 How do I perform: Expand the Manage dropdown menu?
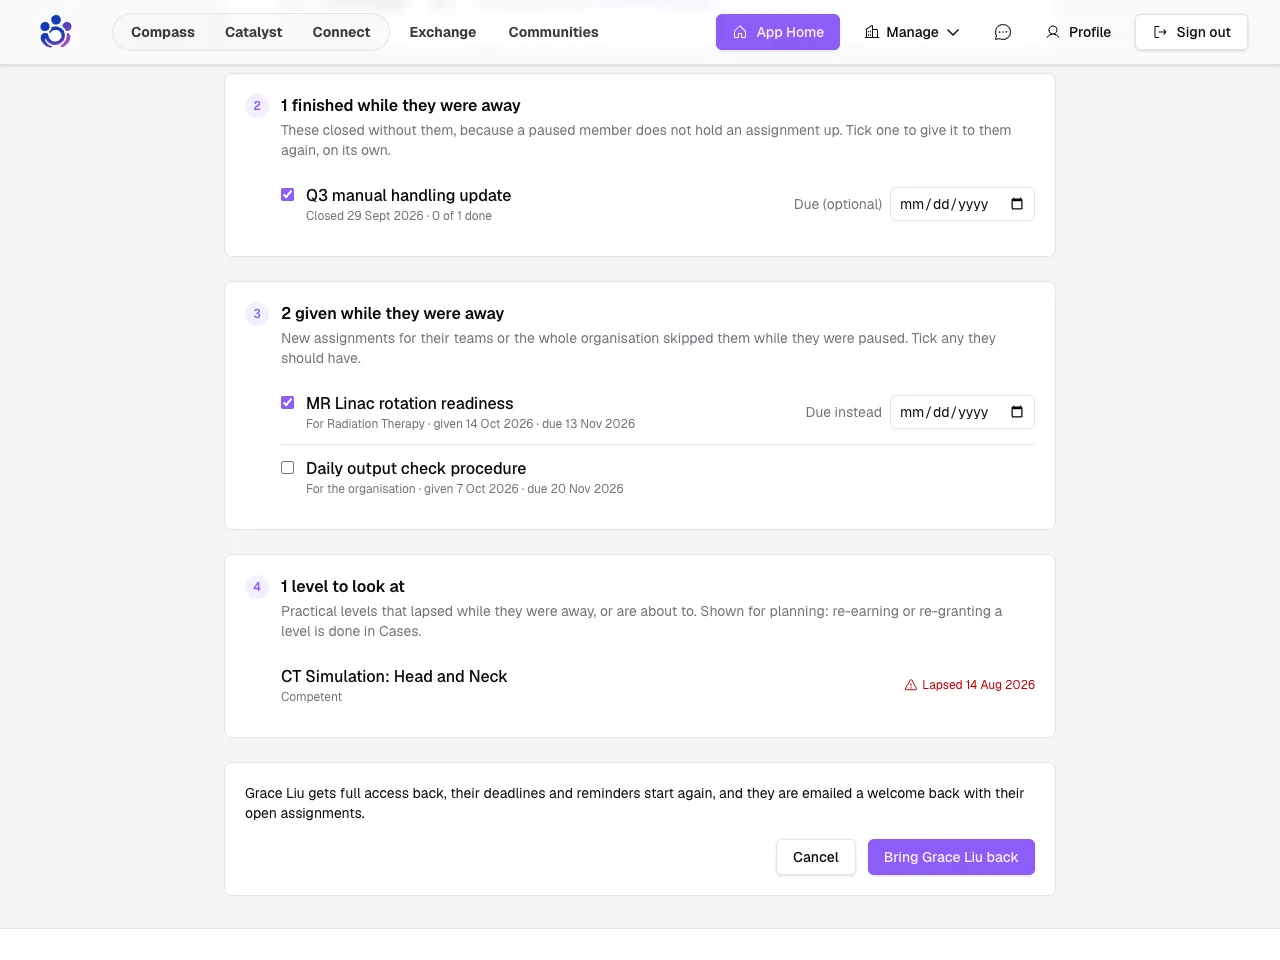(912, 32)
